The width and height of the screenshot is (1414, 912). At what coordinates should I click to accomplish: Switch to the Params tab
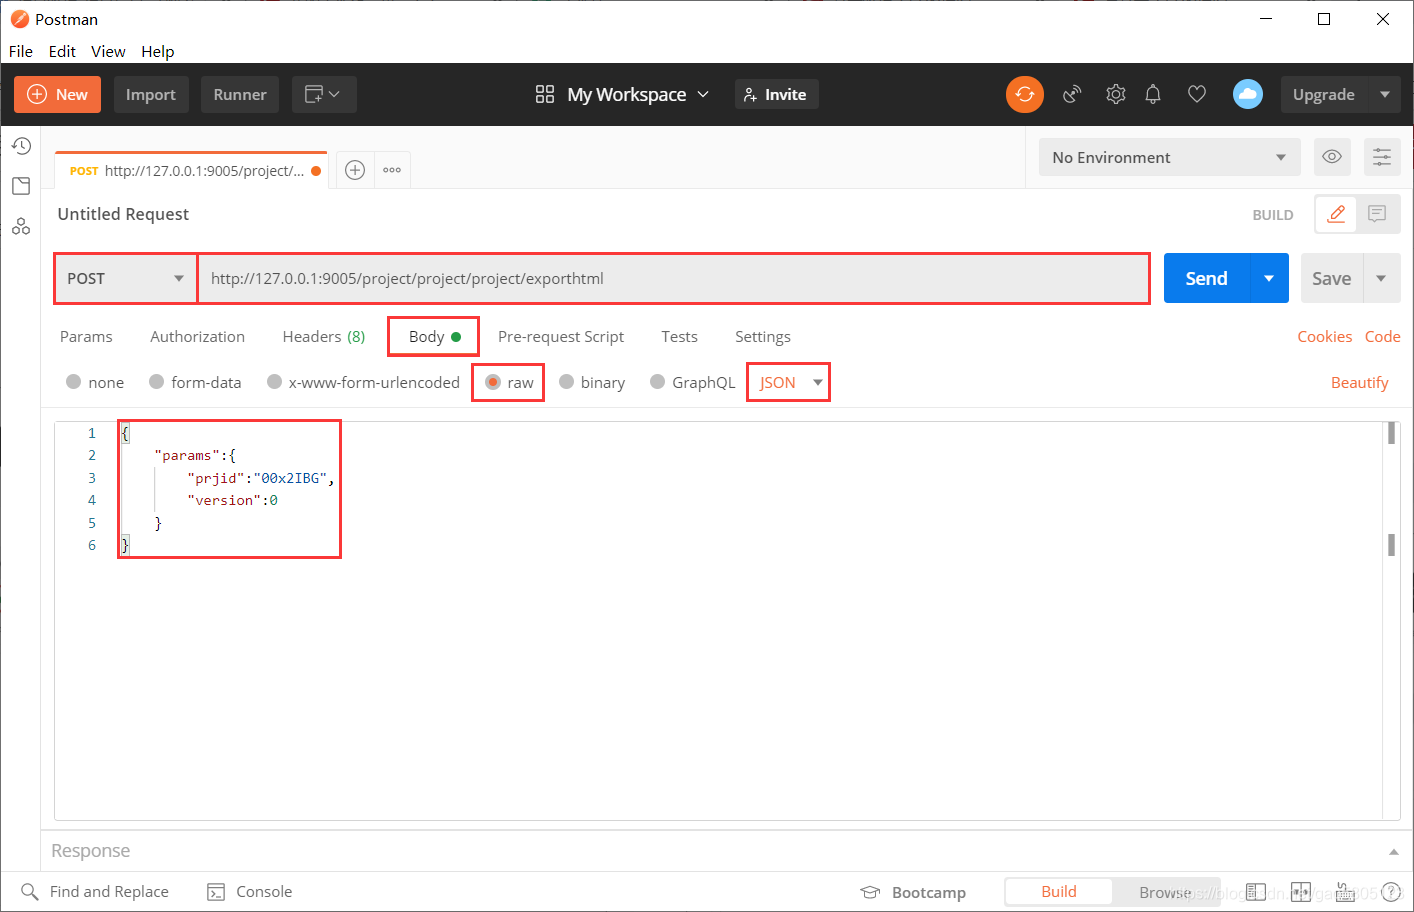click(x=86, y=336)
